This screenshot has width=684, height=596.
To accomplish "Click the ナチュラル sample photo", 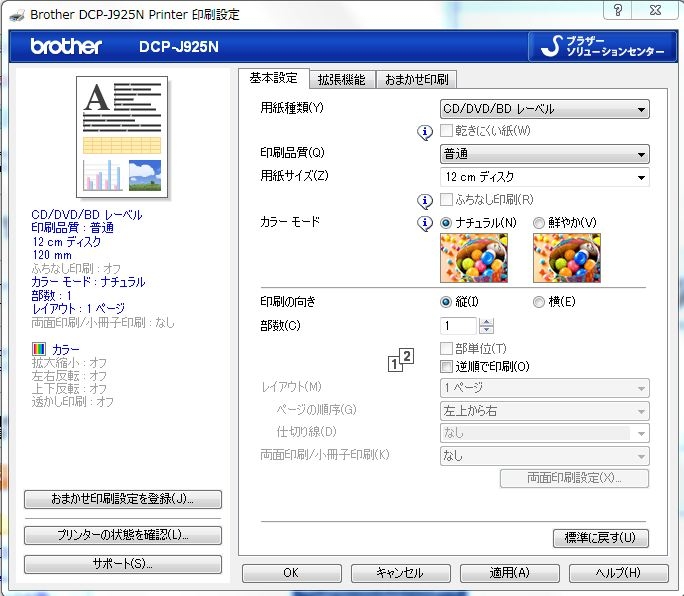I will [474, 258].
